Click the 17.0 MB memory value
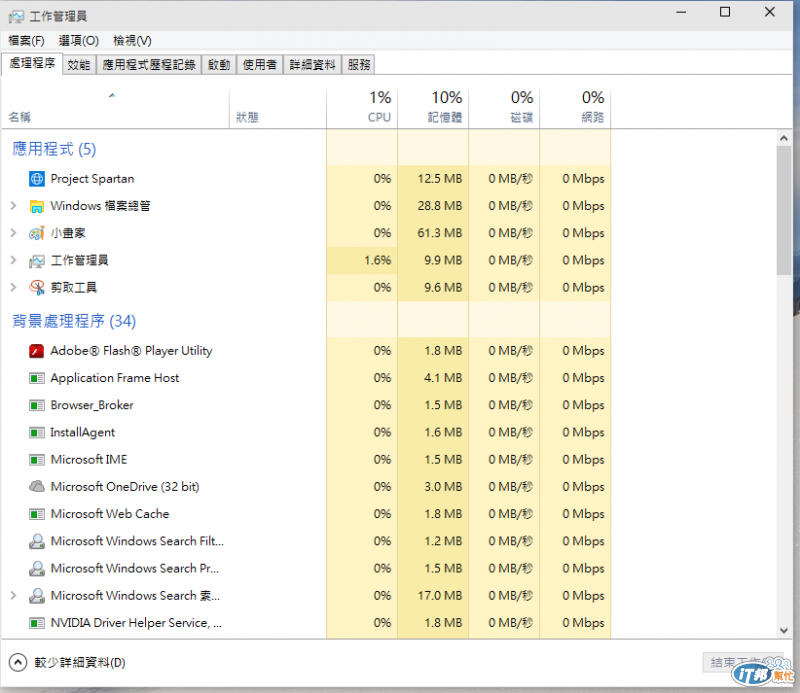800x693 pixels. coord(440,596)
